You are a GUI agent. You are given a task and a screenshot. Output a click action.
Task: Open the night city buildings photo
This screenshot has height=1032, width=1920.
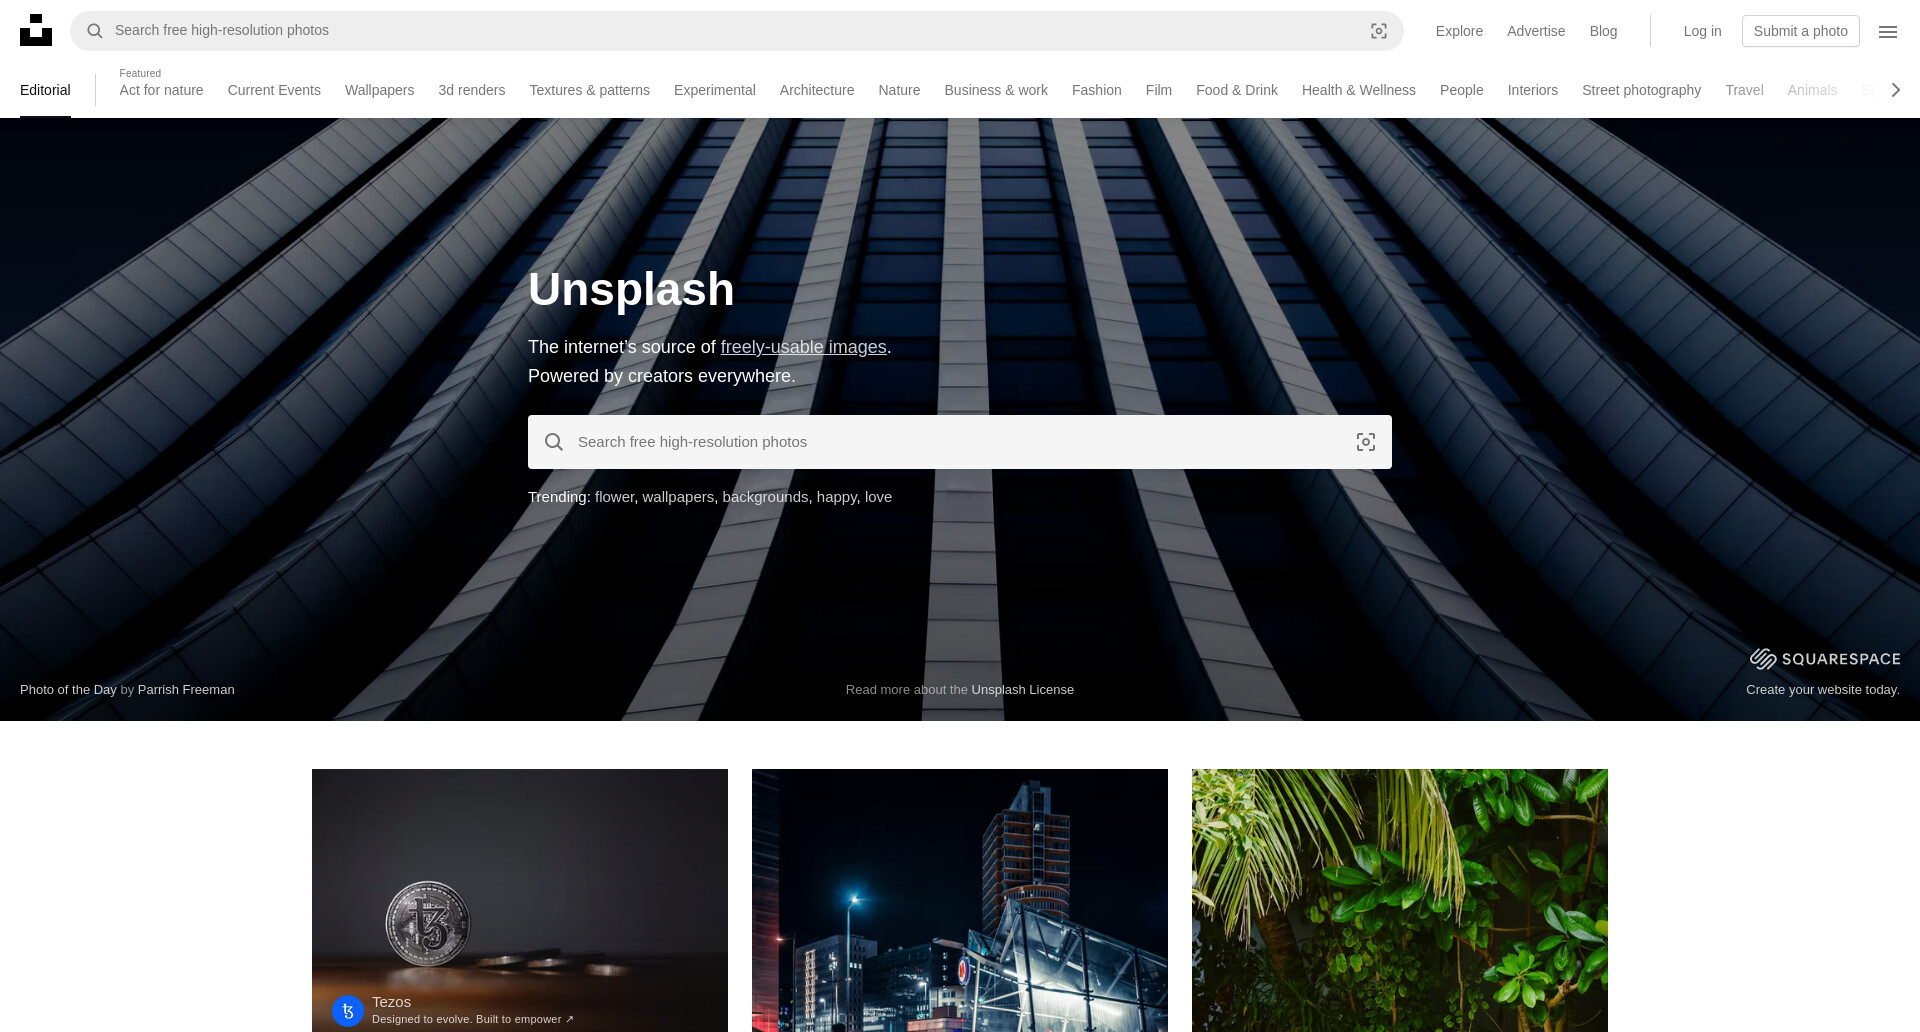960,900
